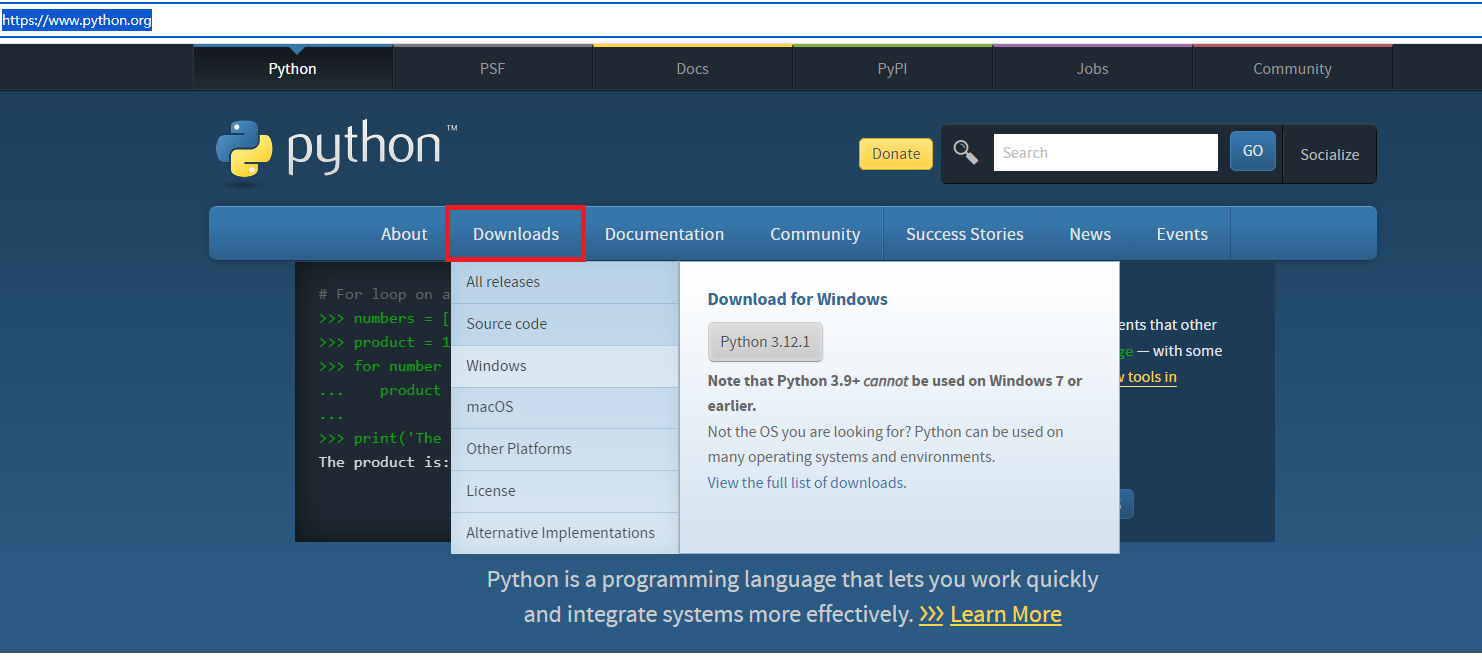Open the Jobs top tab
1482x660 pixels.
click(1093, 68)
